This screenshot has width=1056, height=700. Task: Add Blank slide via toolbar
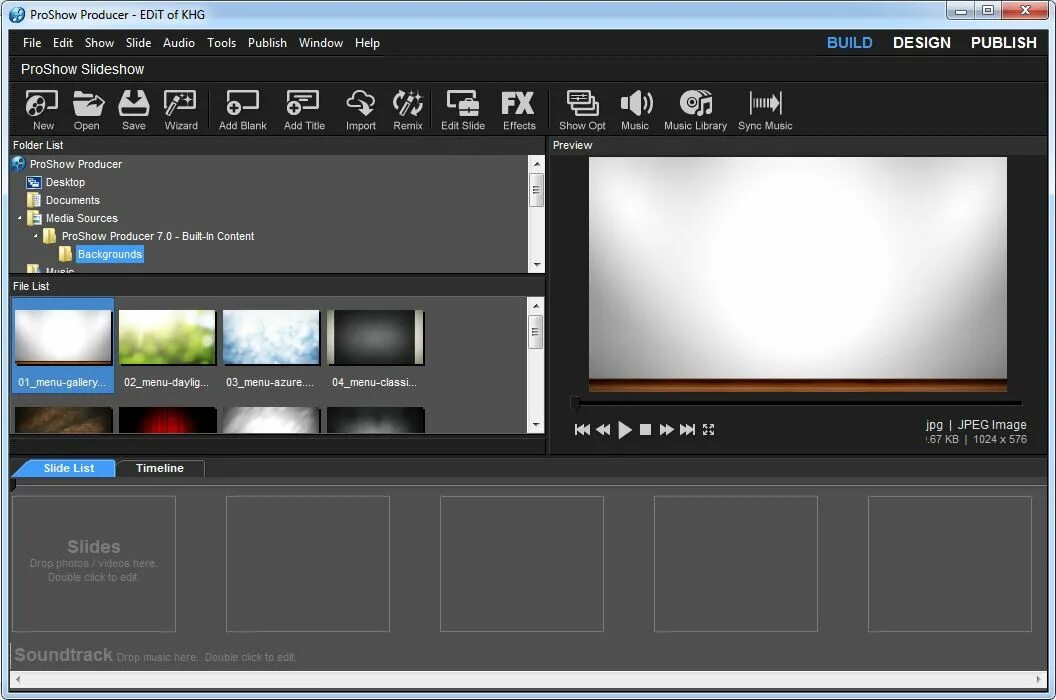coord(242,110)
